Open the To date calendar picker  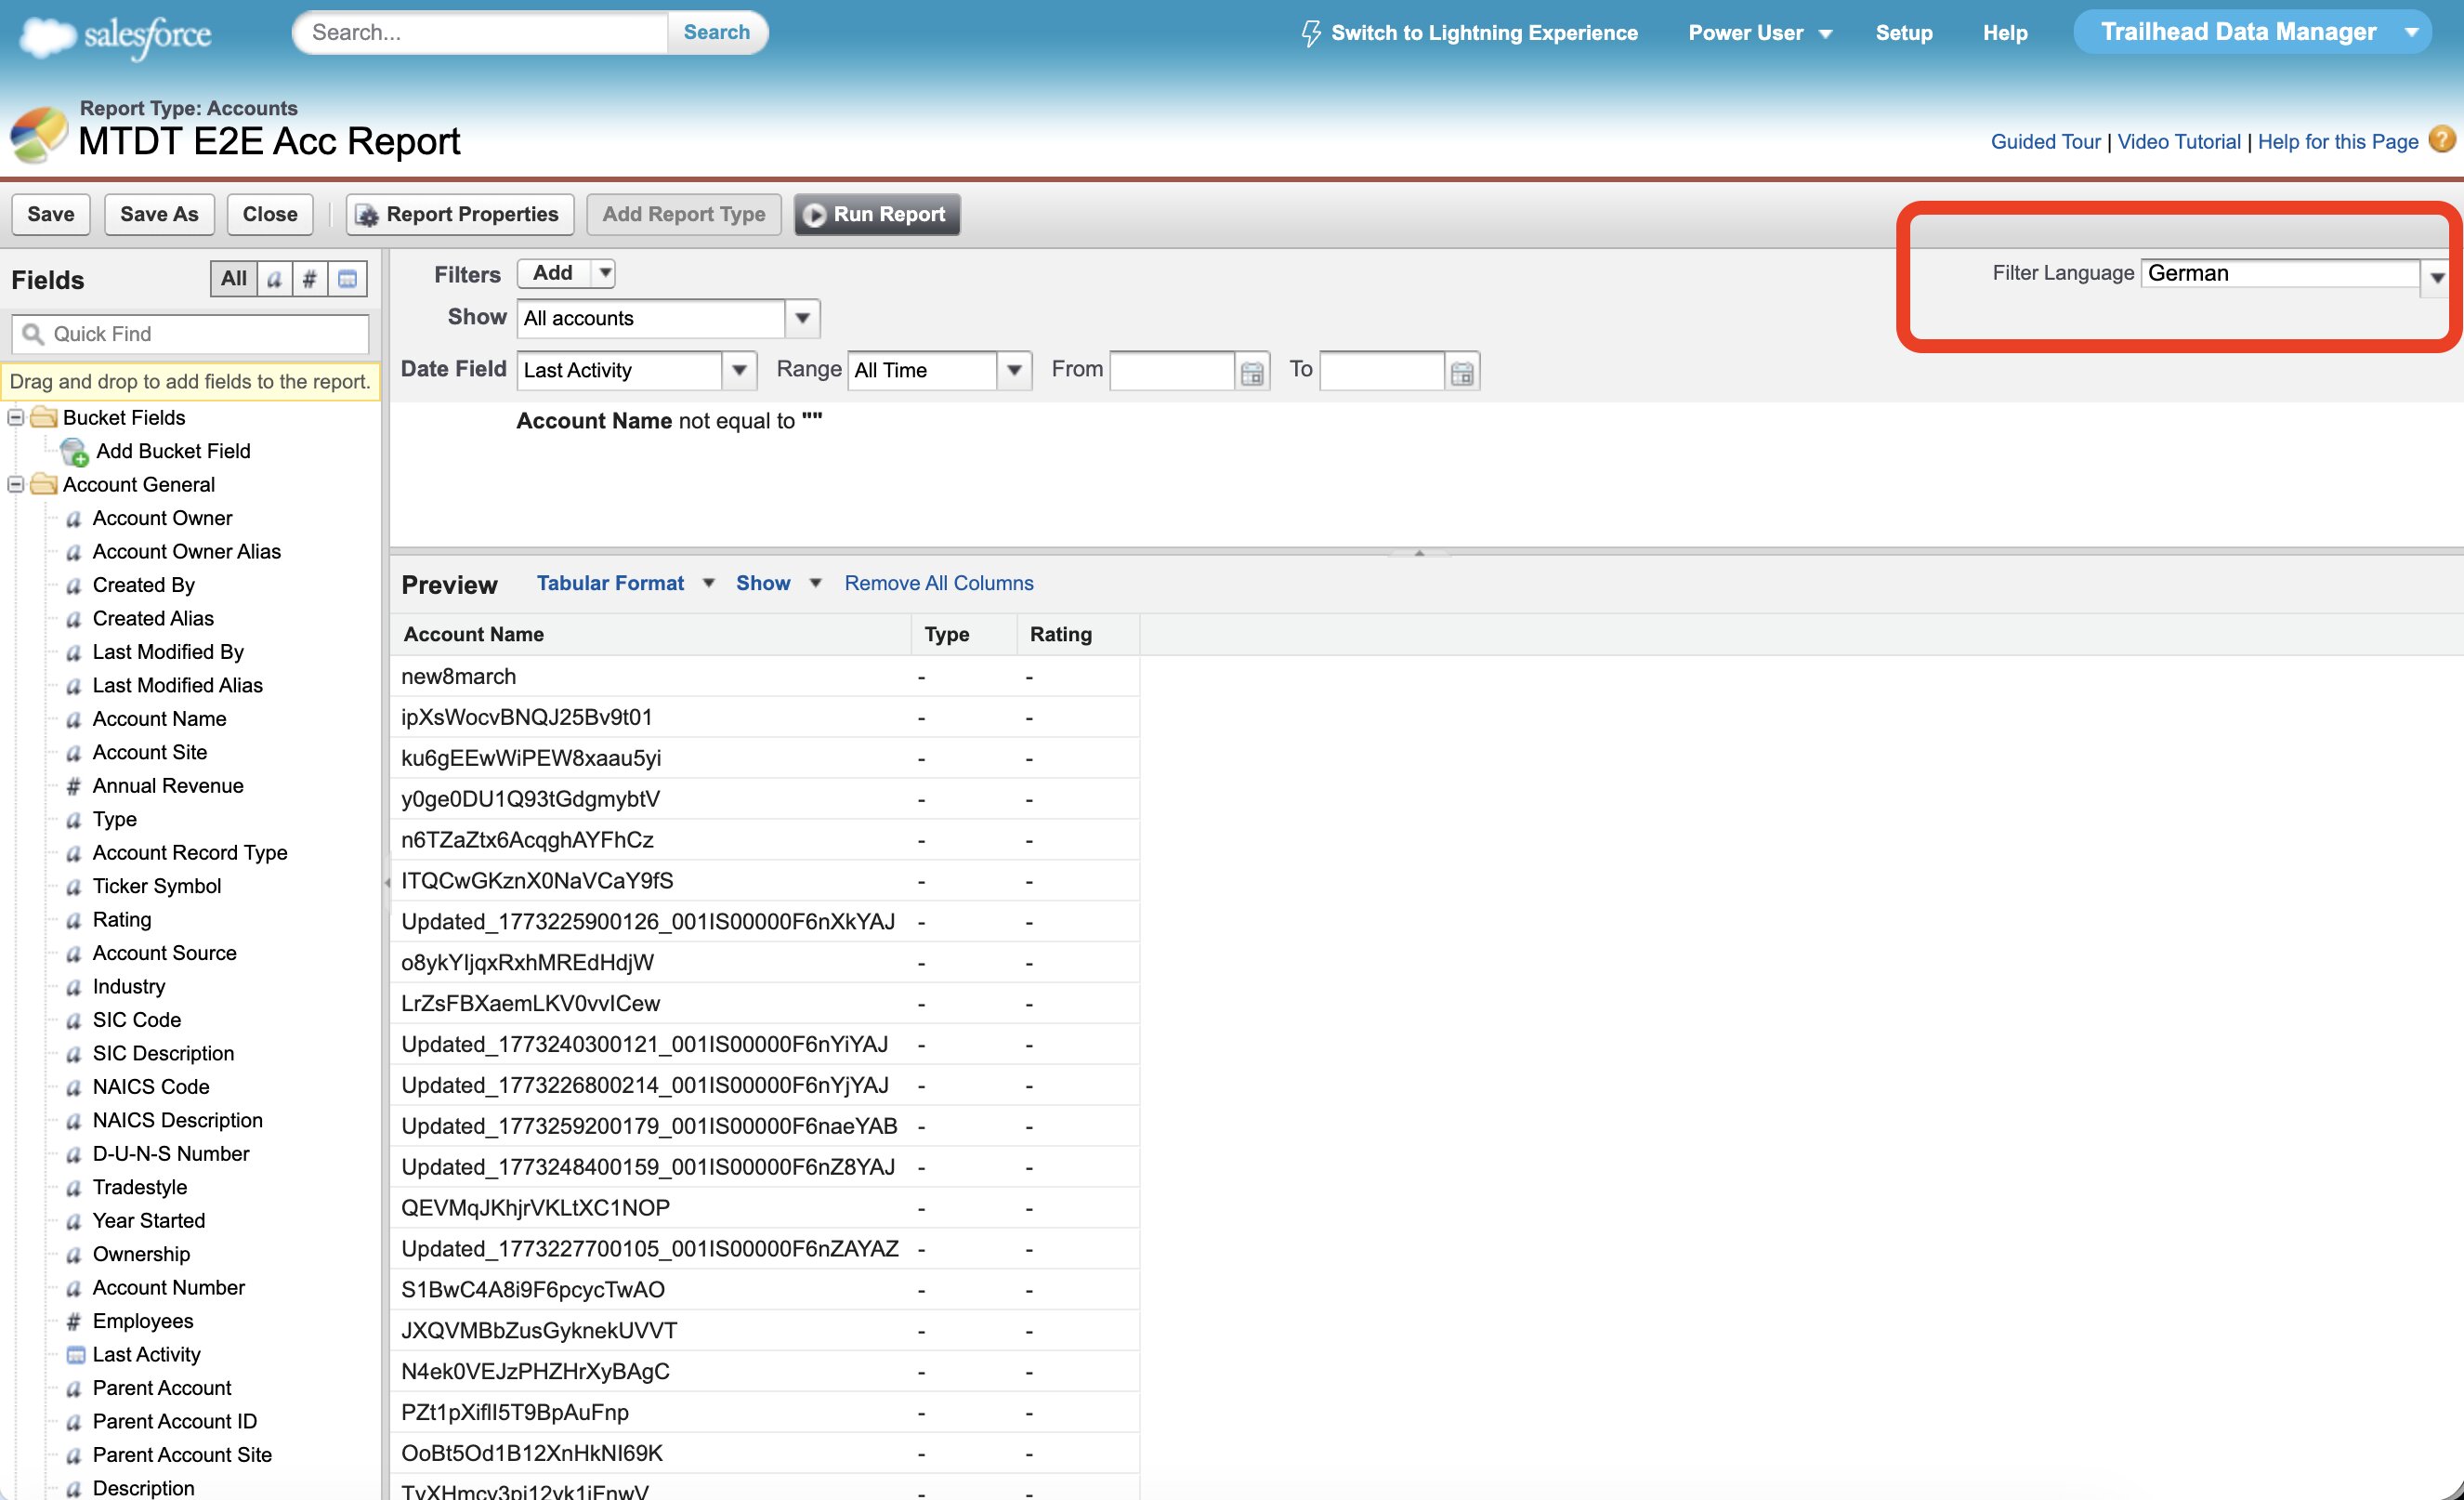tap(1462, 372)
